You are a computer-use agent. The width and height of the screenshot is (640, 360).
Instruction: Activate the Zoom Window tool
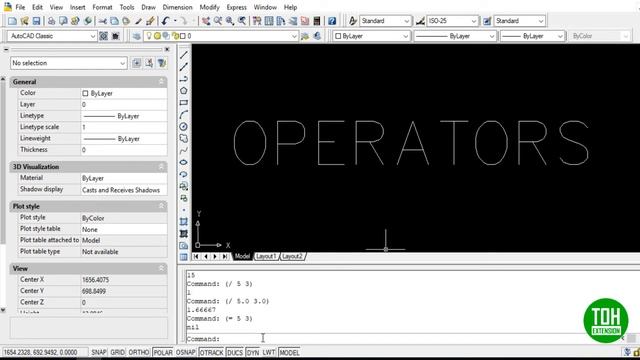230,21
